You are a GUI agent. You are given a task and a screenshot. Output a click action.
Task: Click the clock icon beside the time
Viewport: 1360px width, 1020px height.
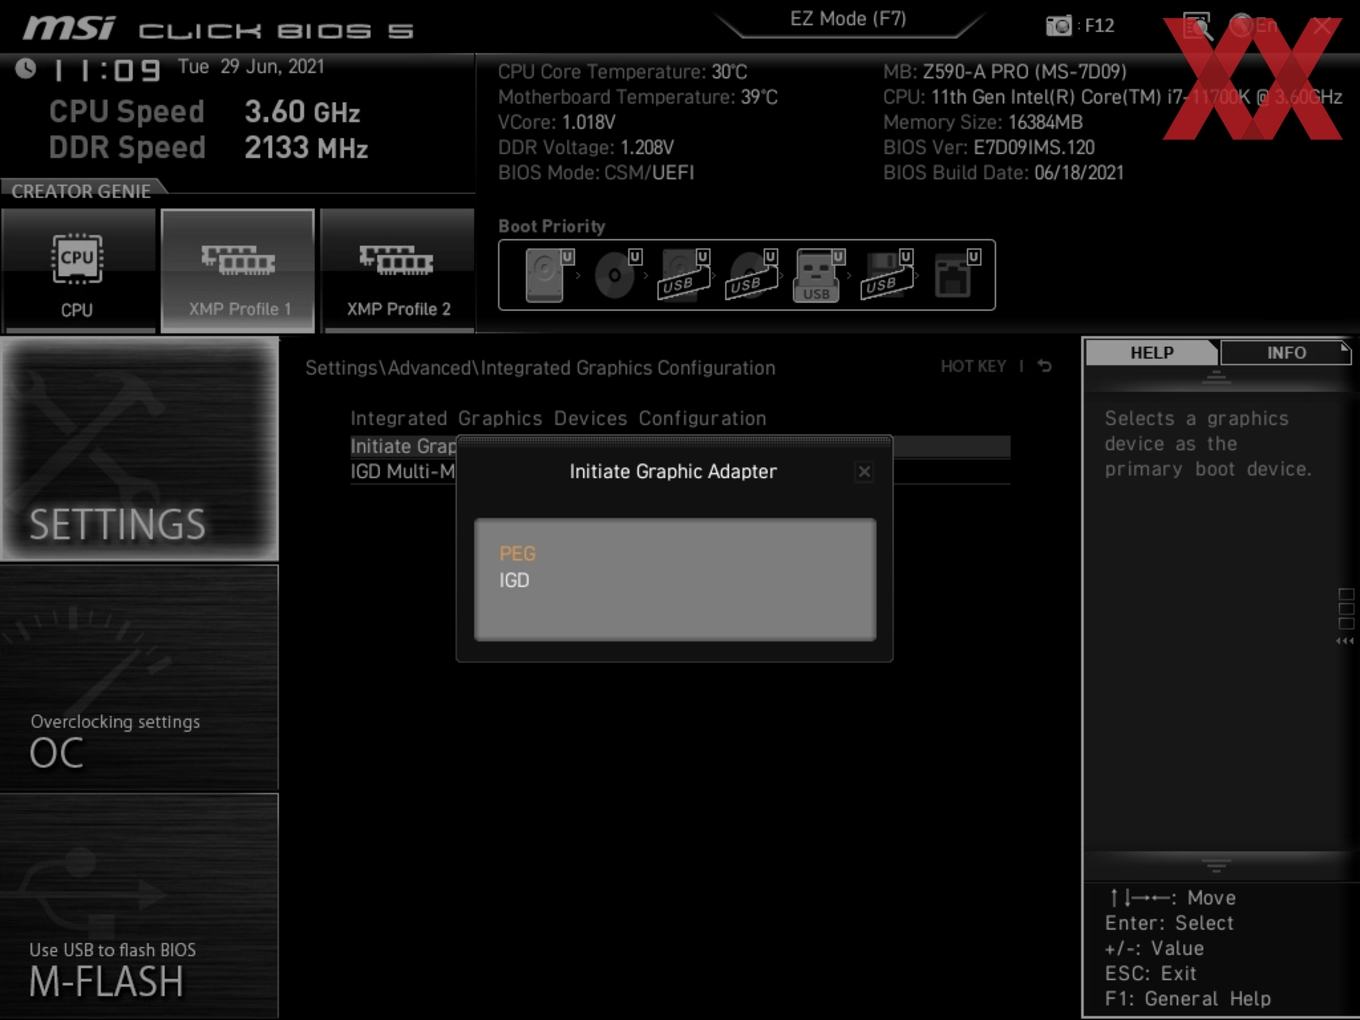click(26, 68)
